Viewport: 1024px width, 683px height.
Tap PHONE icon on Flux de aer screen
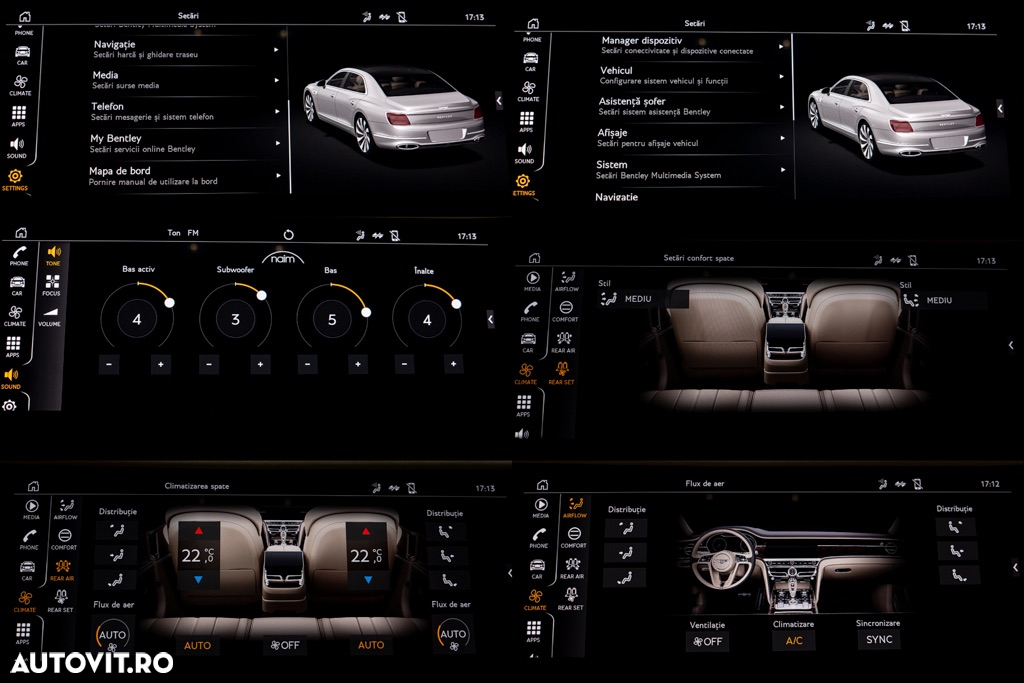tap(539, 537)
